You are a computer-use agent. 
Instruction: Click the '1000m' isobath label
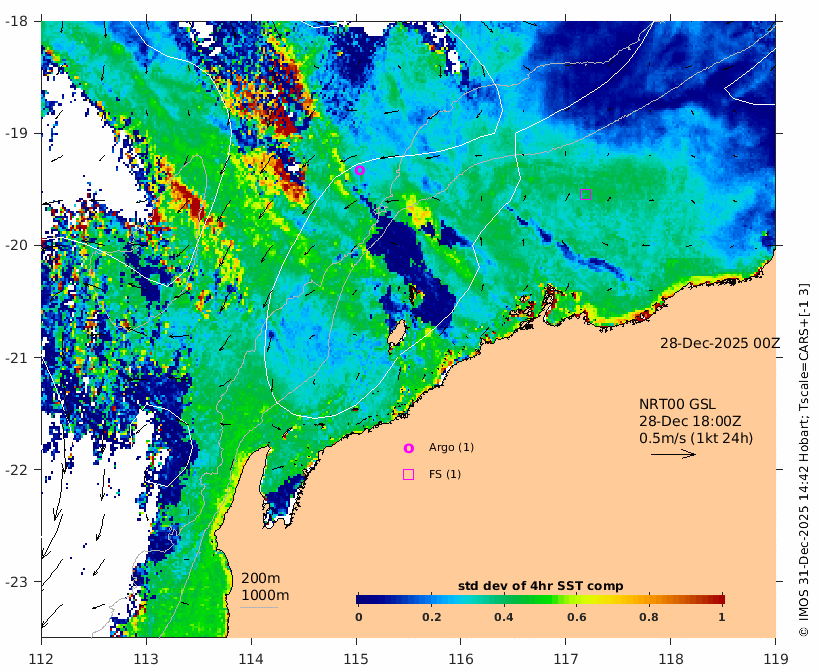click(265, 595)
